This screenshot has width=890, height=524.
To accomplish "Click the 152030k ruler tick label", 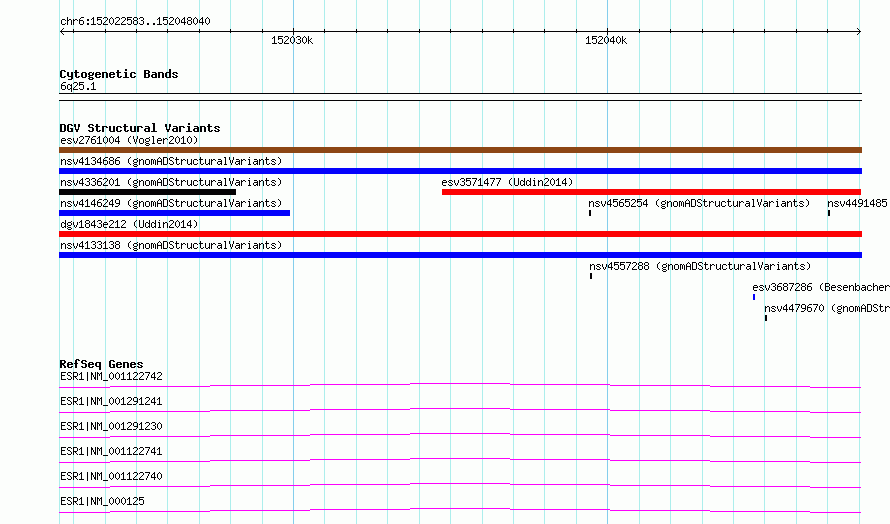I will coord(292,40).
